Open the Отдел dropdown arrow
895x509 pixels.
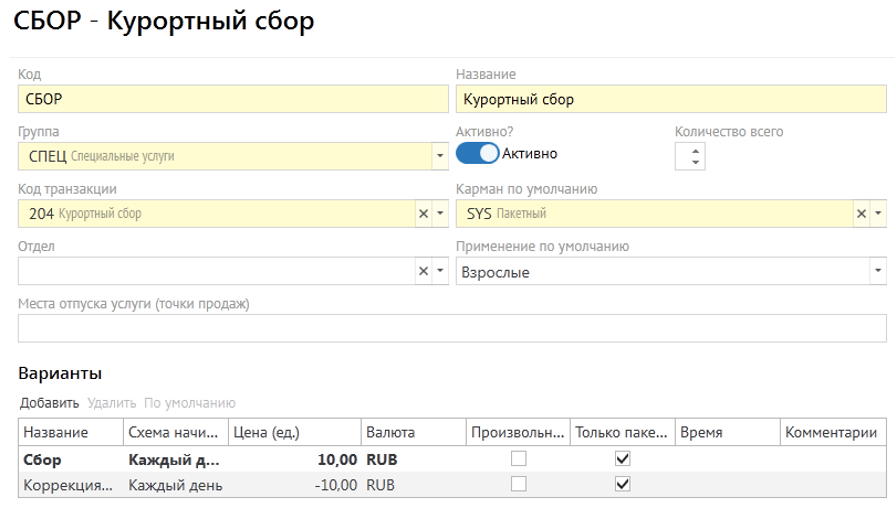440,271
